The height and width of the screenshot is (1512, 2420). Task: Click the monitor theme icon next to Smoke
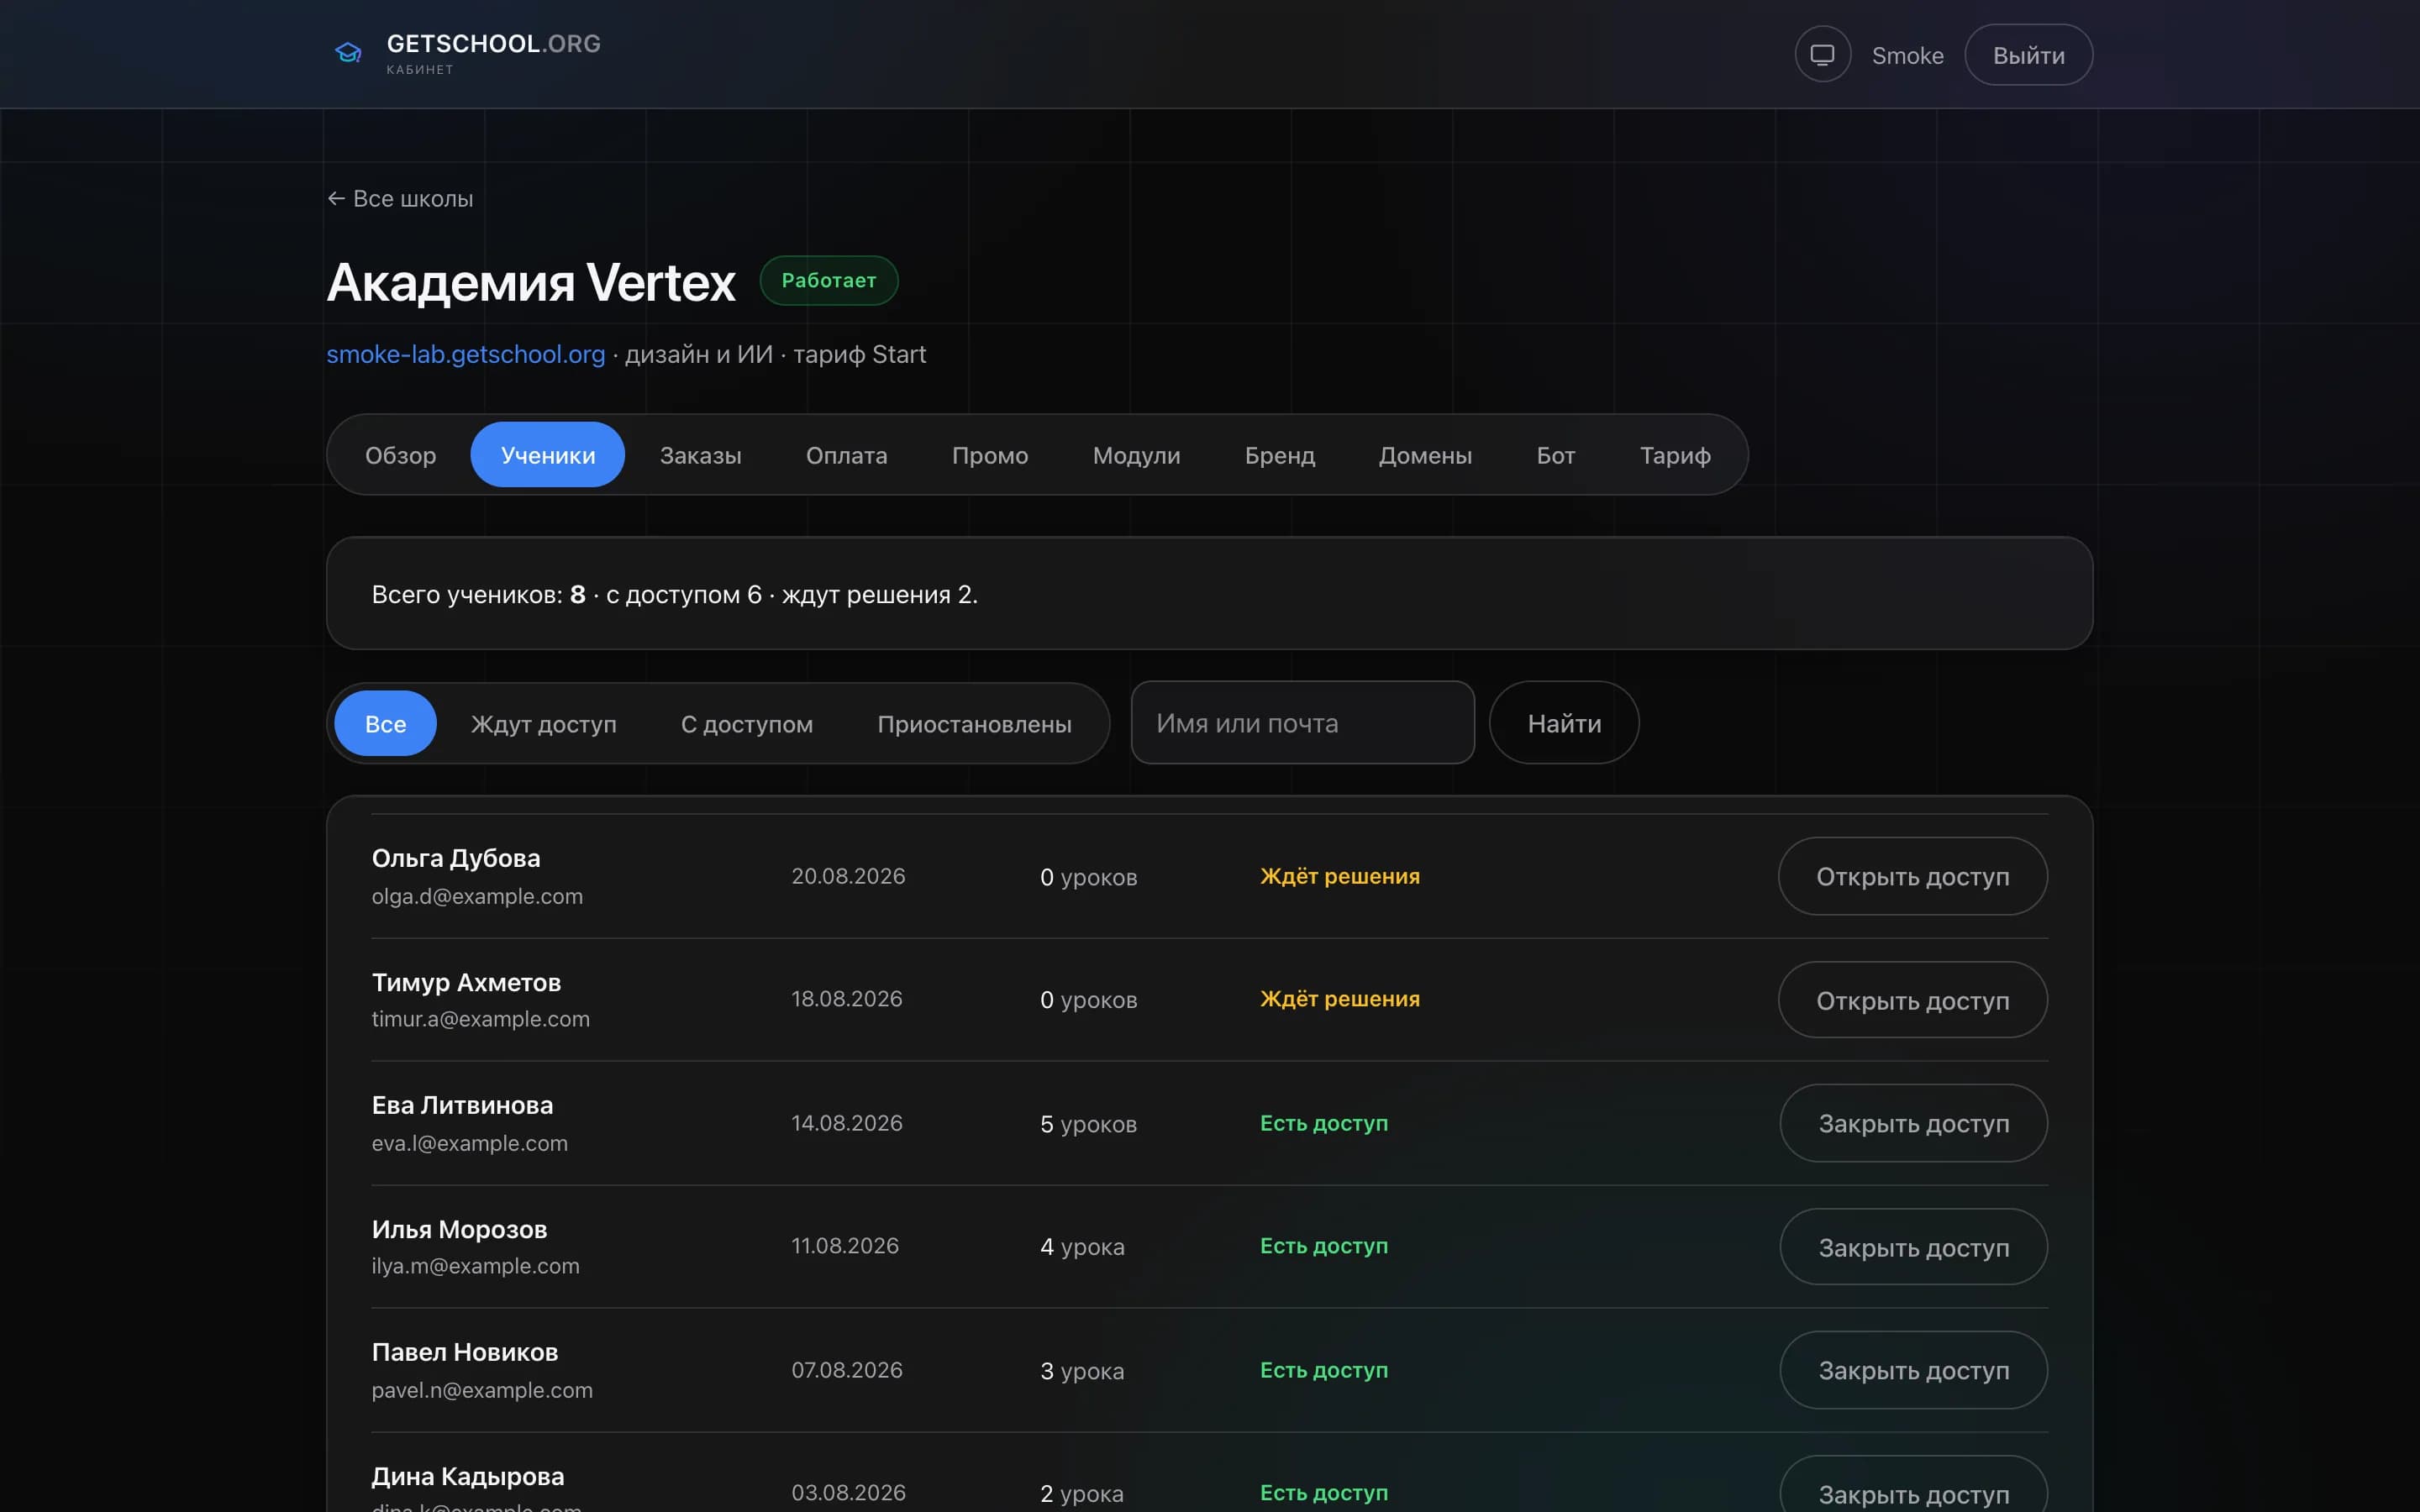pyautogui.click(x=1822, y=55)
